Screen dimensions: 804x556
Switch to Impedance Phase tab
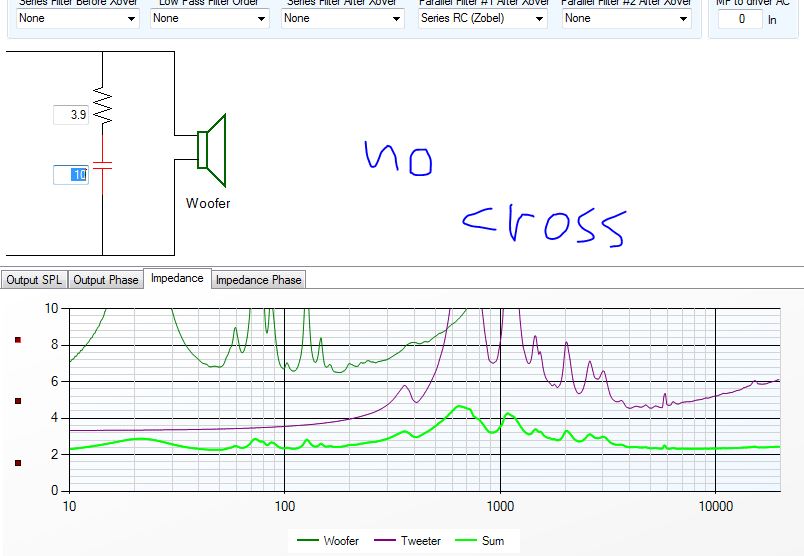pyautogui.click(x=258, y=280)
